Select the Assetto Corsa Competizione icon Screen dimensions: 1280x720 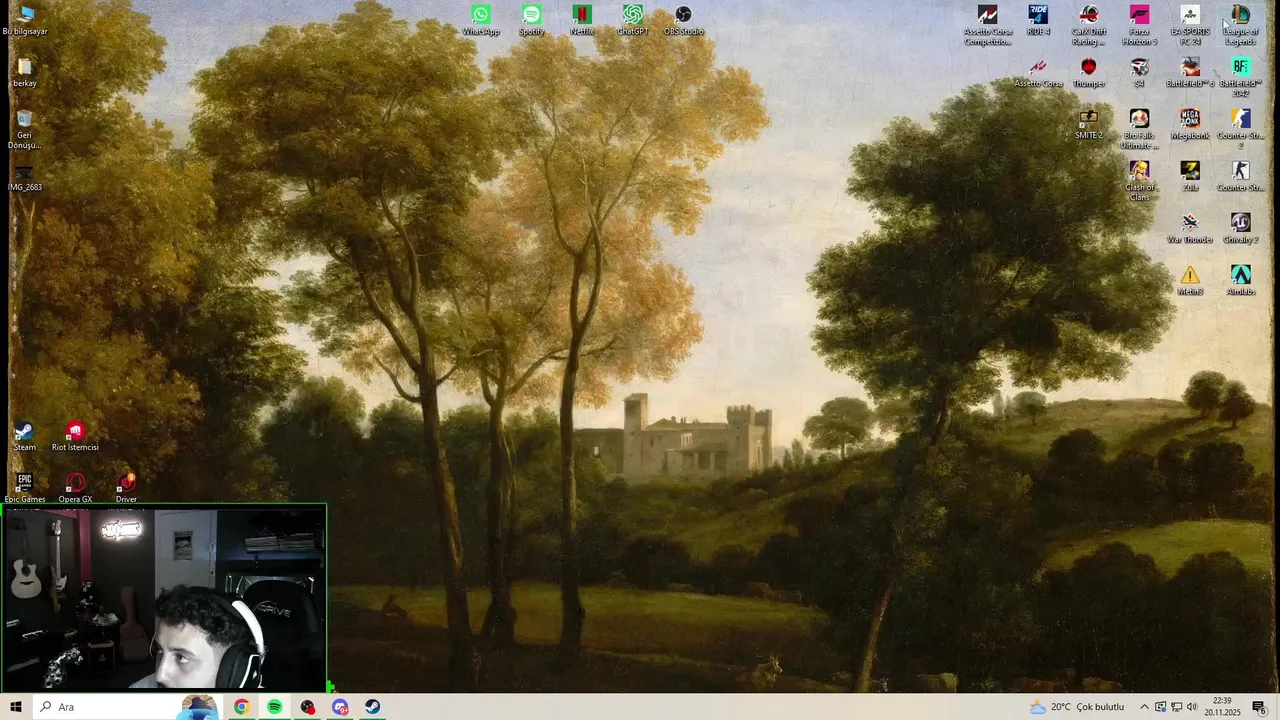click(988, 25)
